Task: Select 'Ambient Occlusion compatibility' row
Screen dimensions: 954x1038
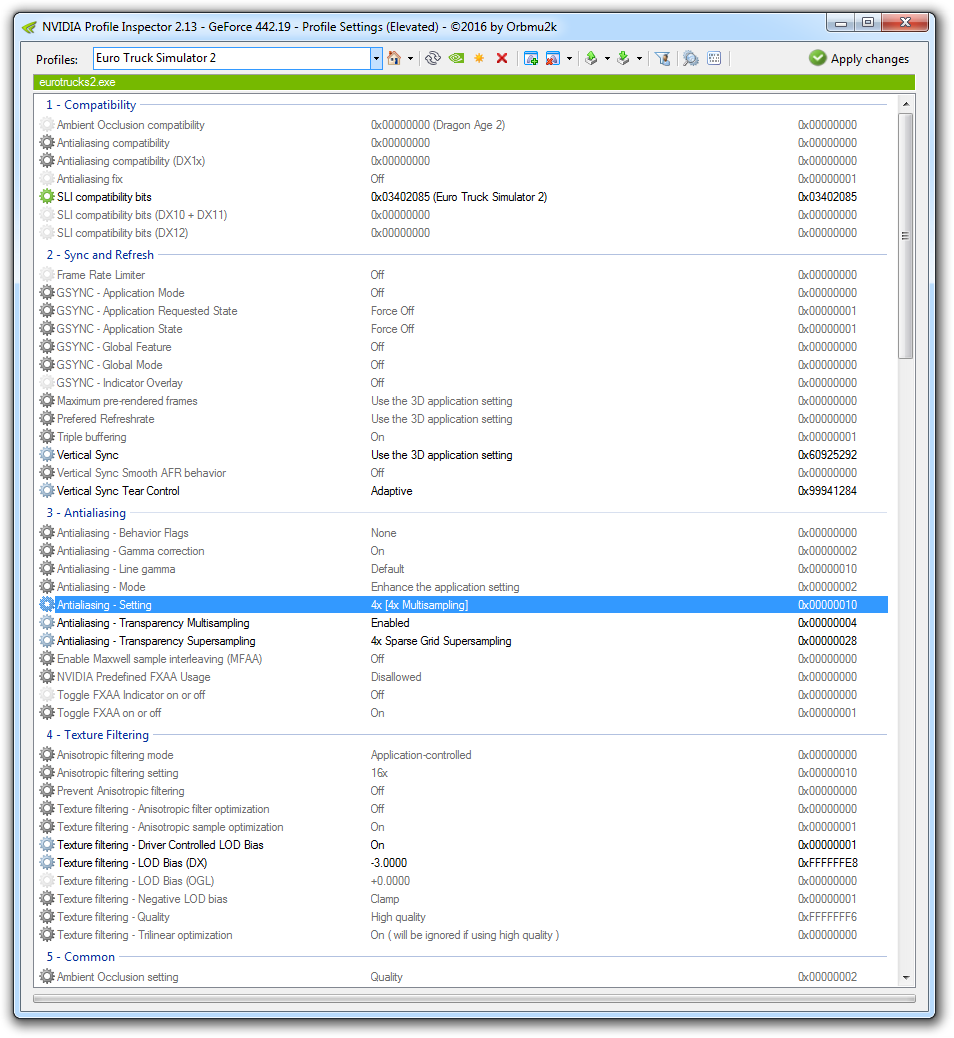Action: (x=463, y=124)
